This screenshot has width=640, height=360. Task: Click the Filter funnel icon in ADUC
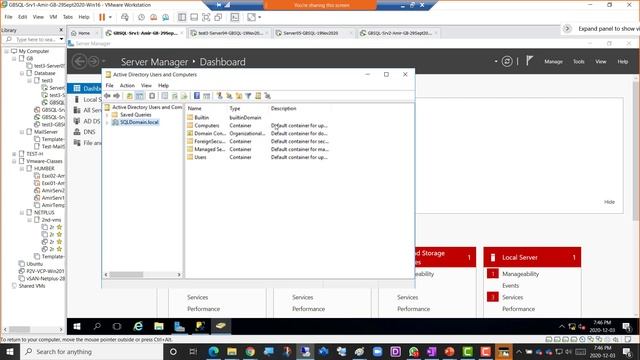pos(248,96)
